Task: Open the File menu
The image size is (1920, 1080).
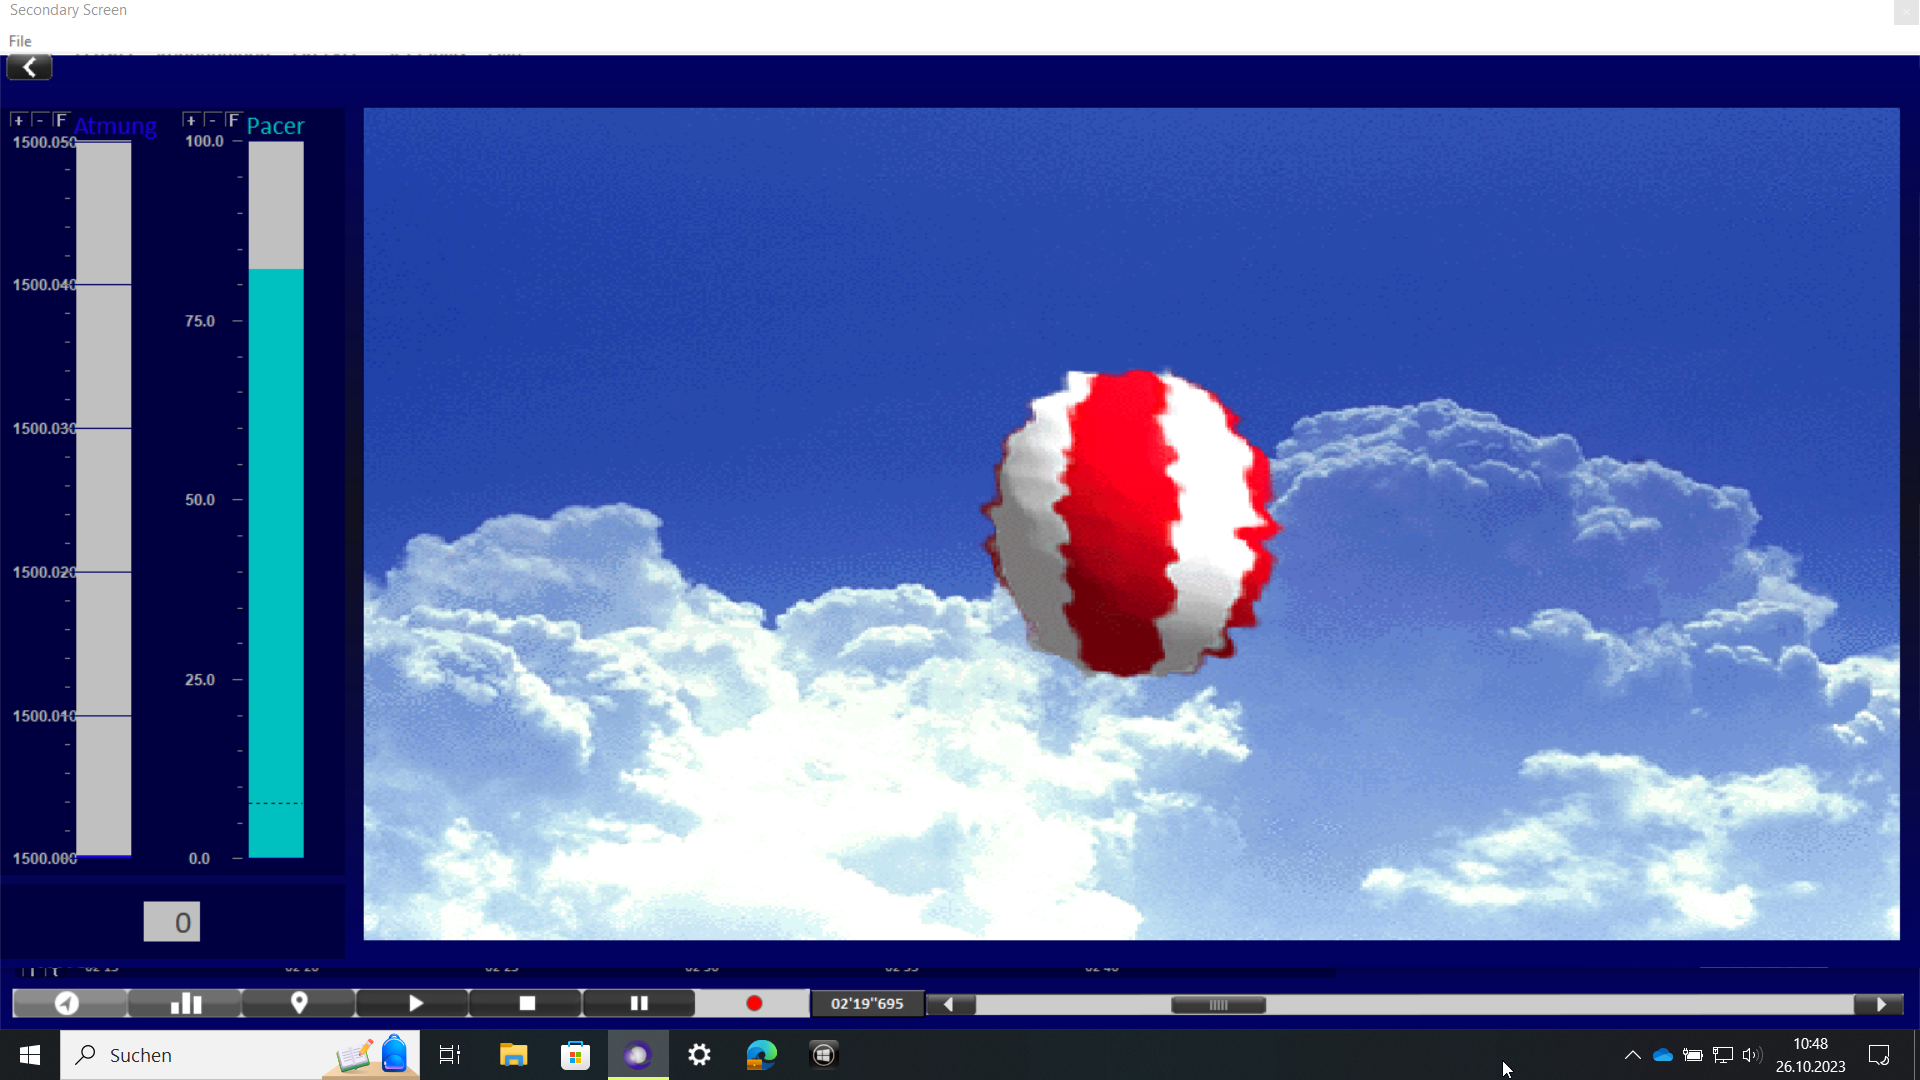Action: tap(20, 41)
